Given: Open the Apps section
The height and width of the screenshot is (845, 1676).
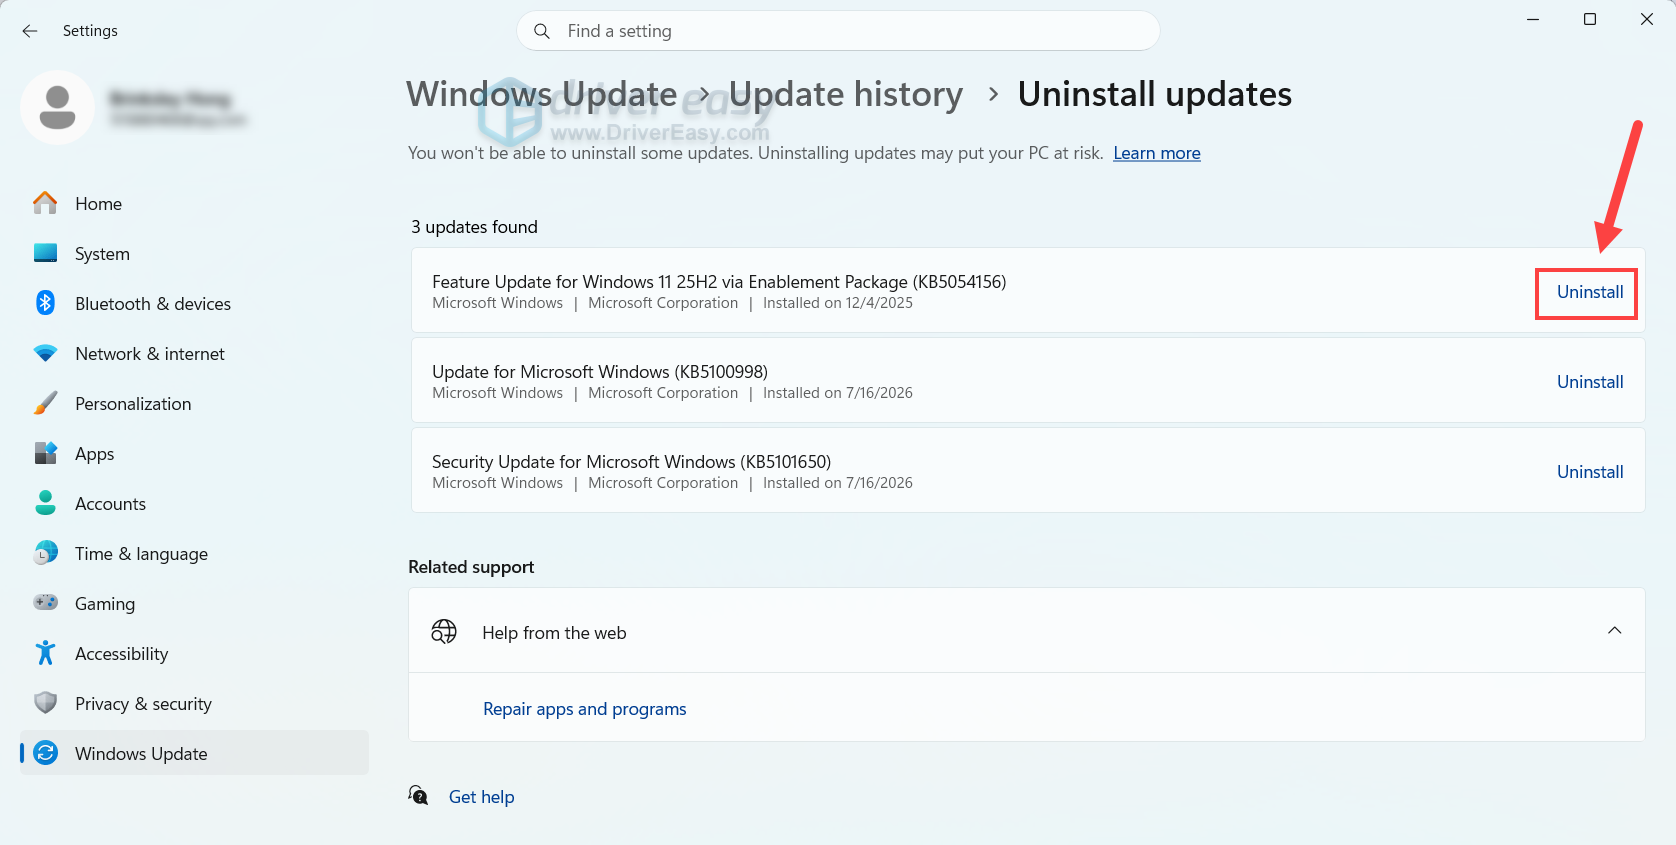Looking at the screenshot, I should [x=194, y=453].
